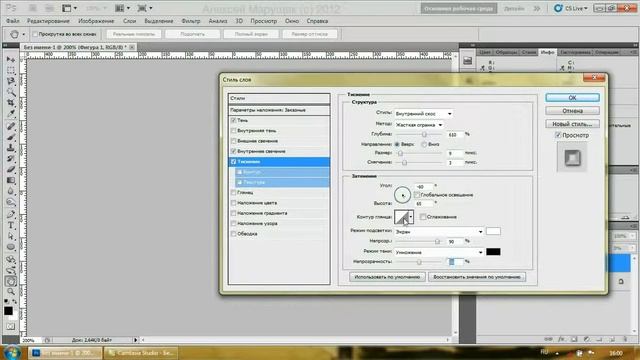Check the Глобальное освещение checkbox
Viewport: 640px width, 360px height.
[417, 195]
